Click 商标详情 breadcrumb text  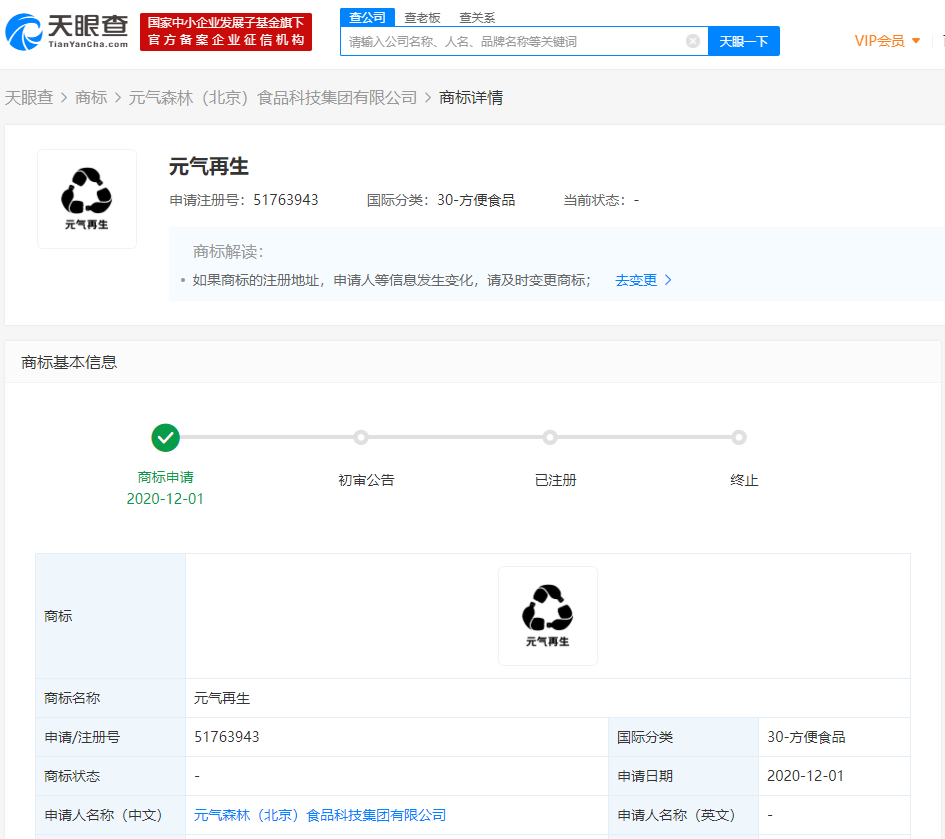point(471,98)
